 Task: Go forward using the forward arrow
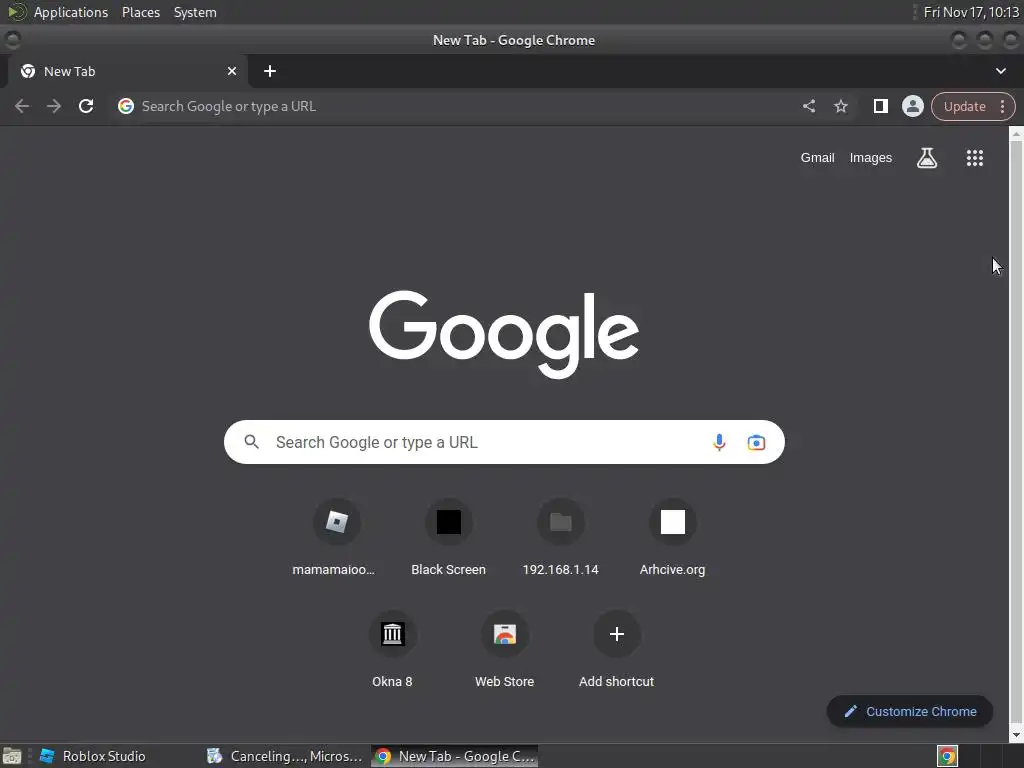(x=54, y=106)
